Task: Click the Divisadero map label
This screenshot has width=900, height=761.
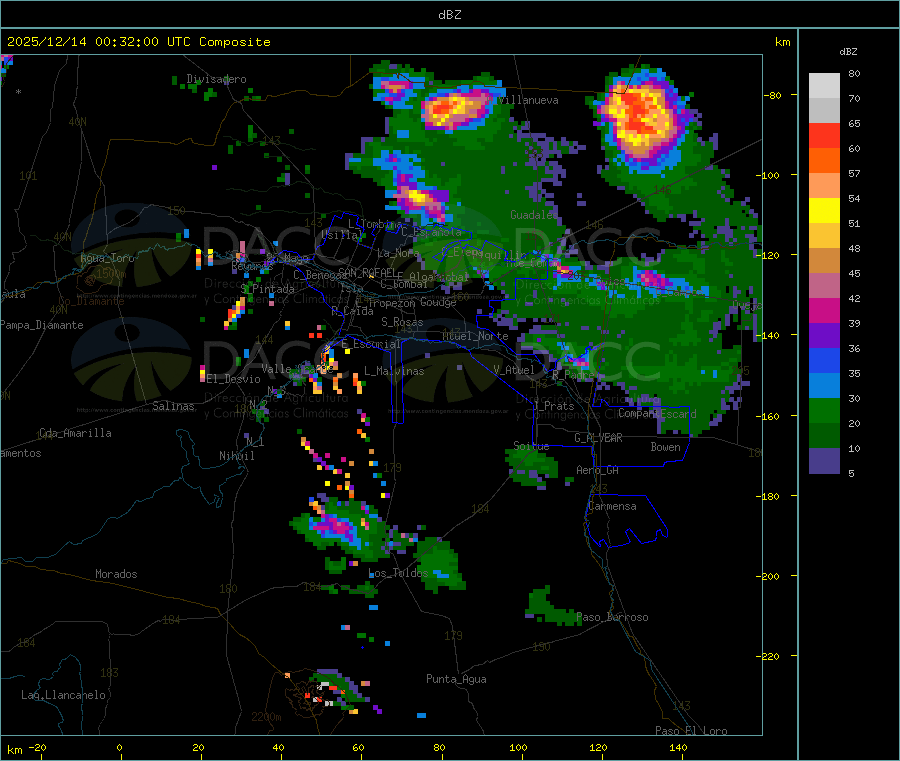Action: pyautogui.click(x=216, y=79)
